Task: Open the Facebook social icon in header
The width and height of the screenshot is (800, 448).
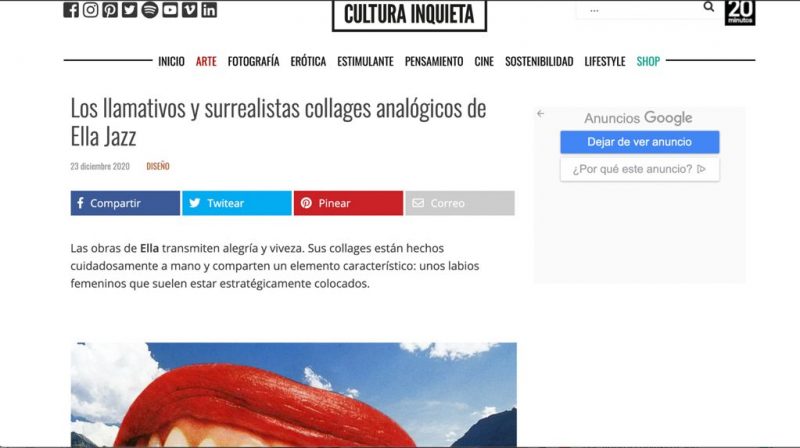Action: click(71, 10)
